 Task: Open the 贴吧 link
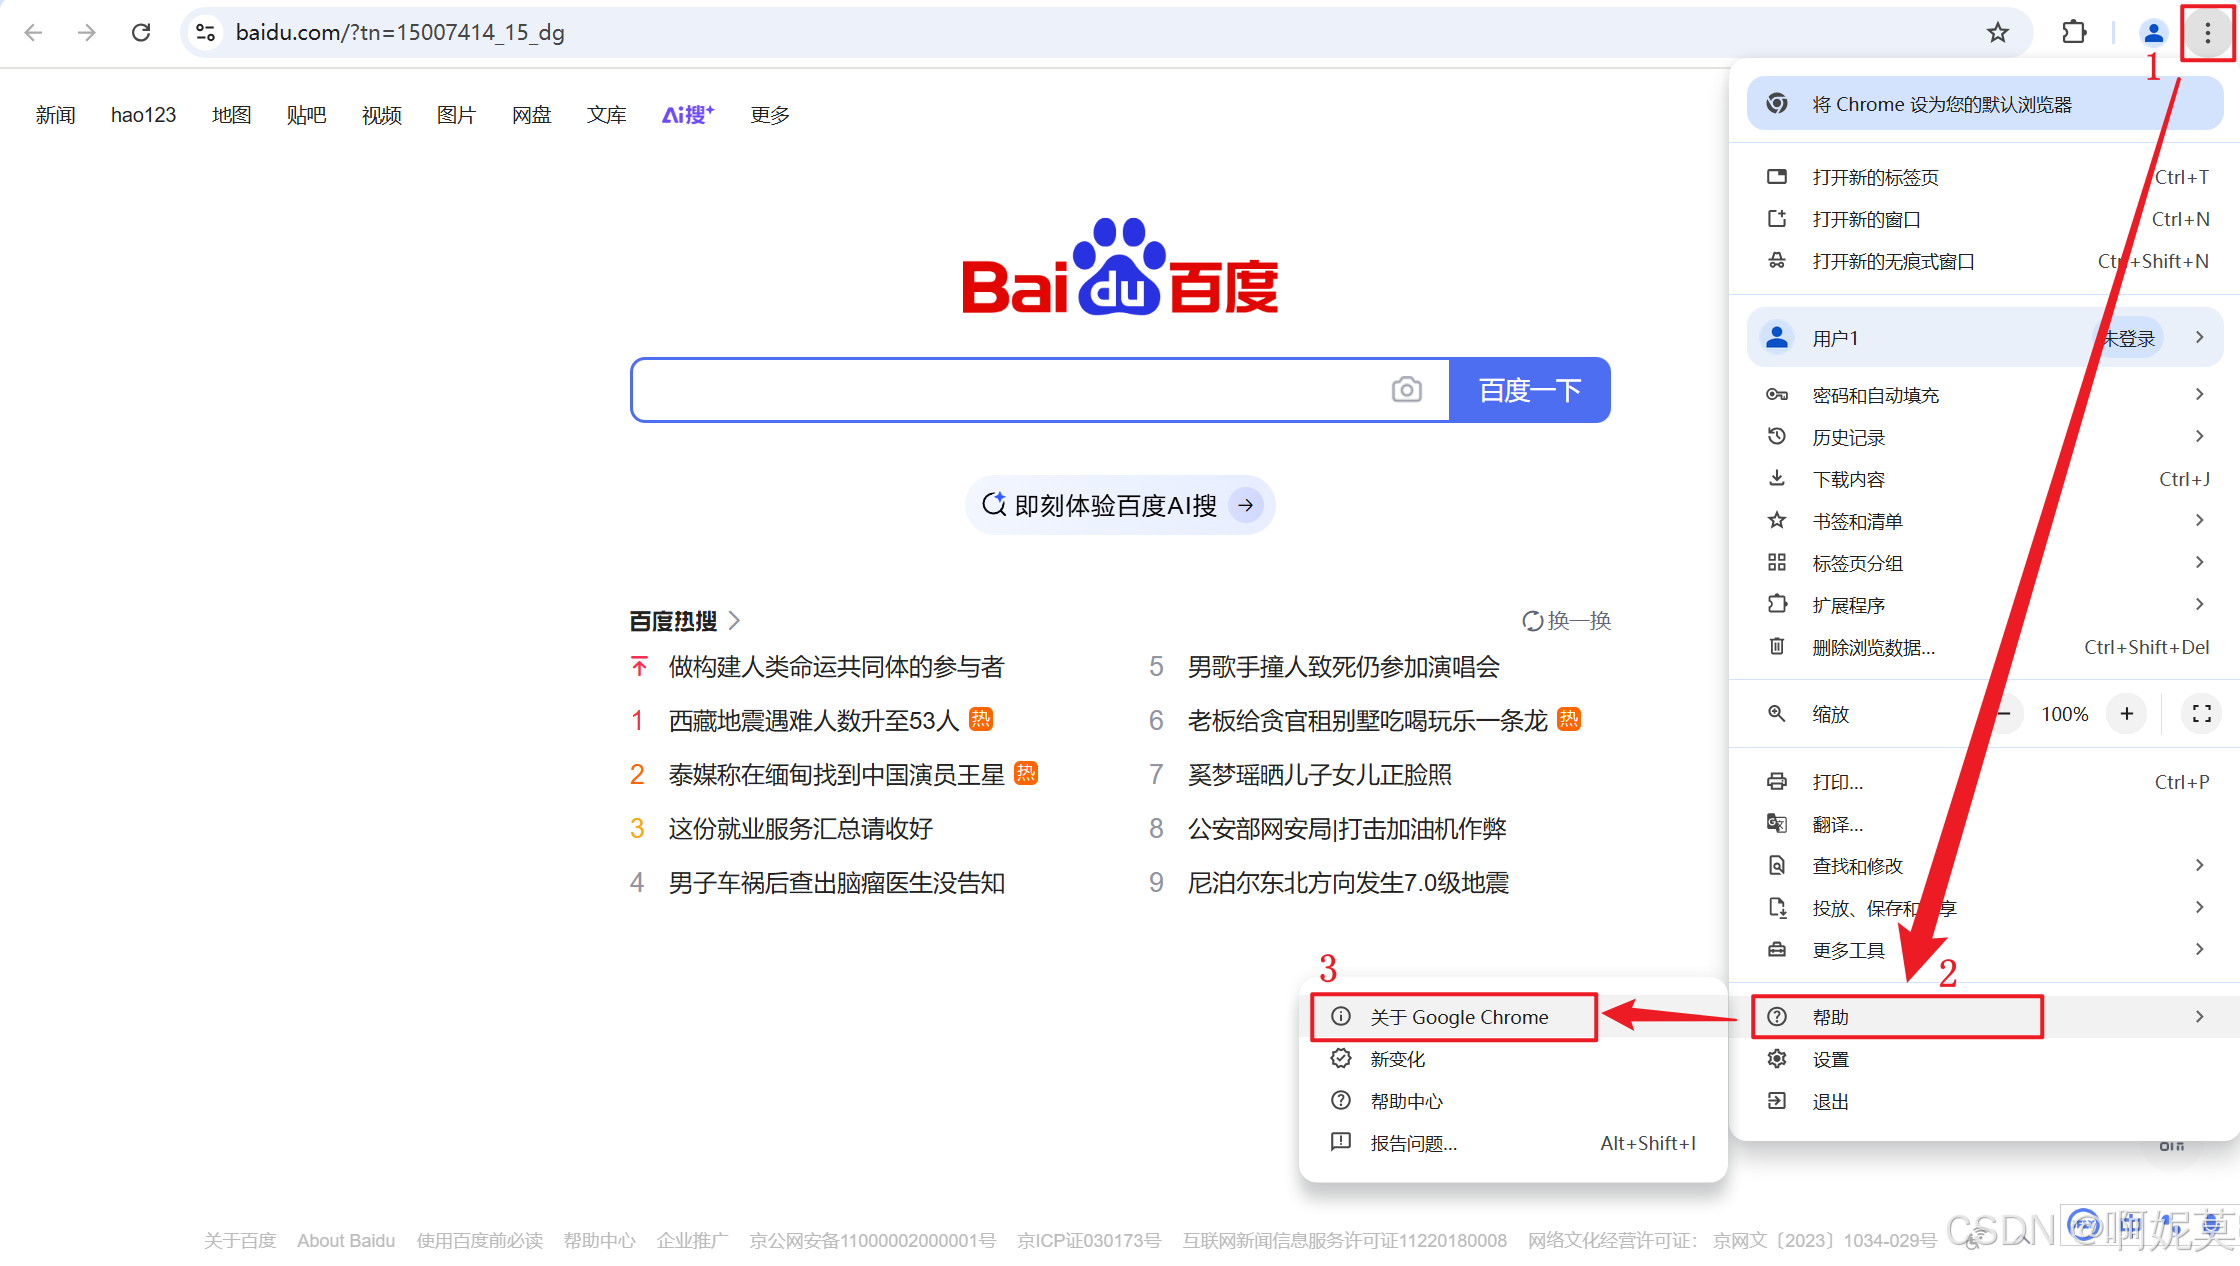(306, 115)
